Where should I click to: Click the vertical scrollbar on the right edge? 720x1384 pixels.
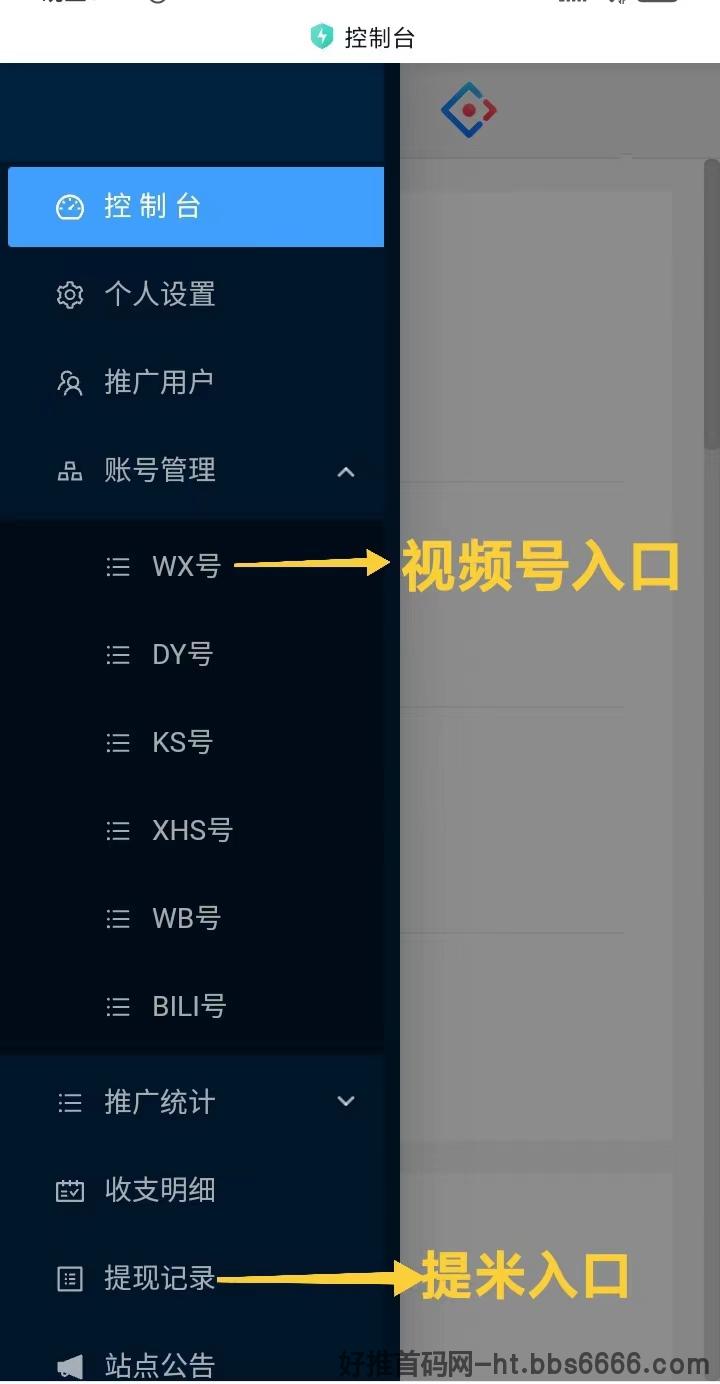712,305
